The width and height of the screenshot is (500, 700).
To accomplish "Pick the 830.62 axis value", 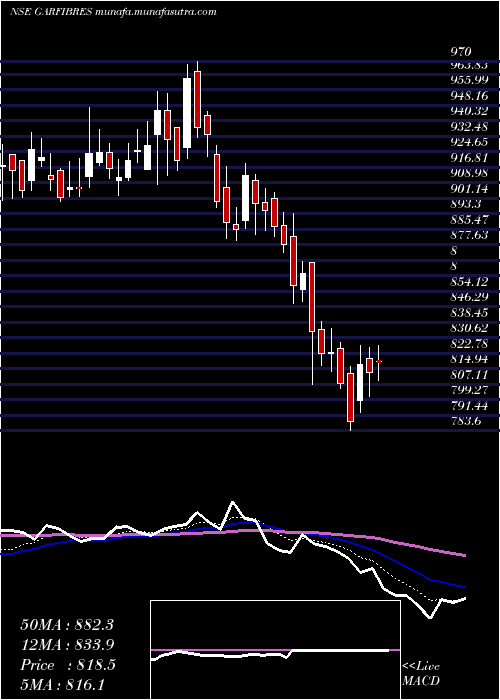I will coord(469,328).
